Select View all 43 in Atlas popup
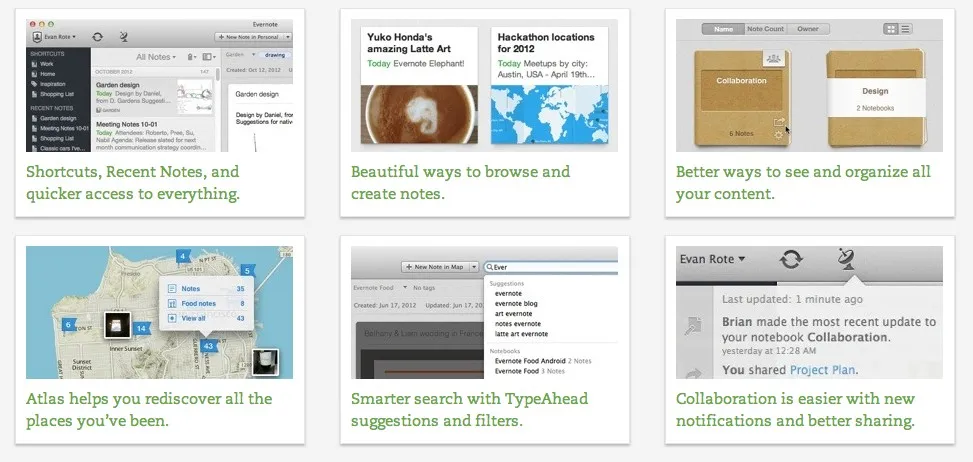 [207, 318]
